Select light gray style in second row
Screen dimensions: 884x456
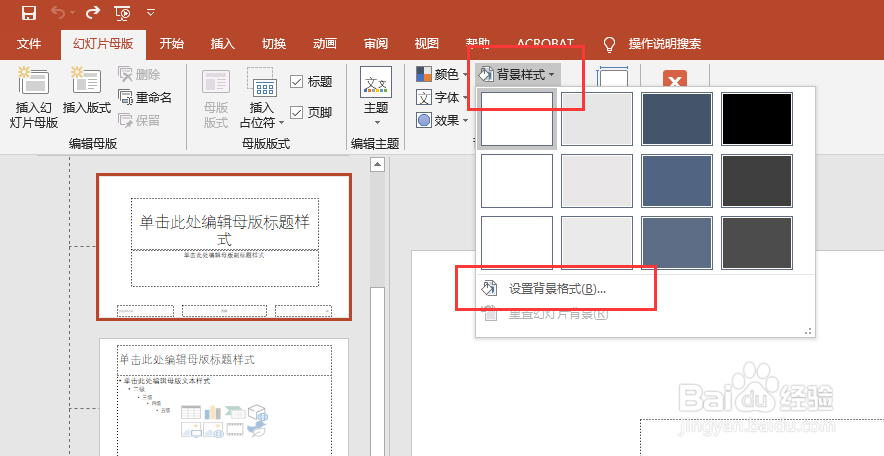click(x=597, y=181)
